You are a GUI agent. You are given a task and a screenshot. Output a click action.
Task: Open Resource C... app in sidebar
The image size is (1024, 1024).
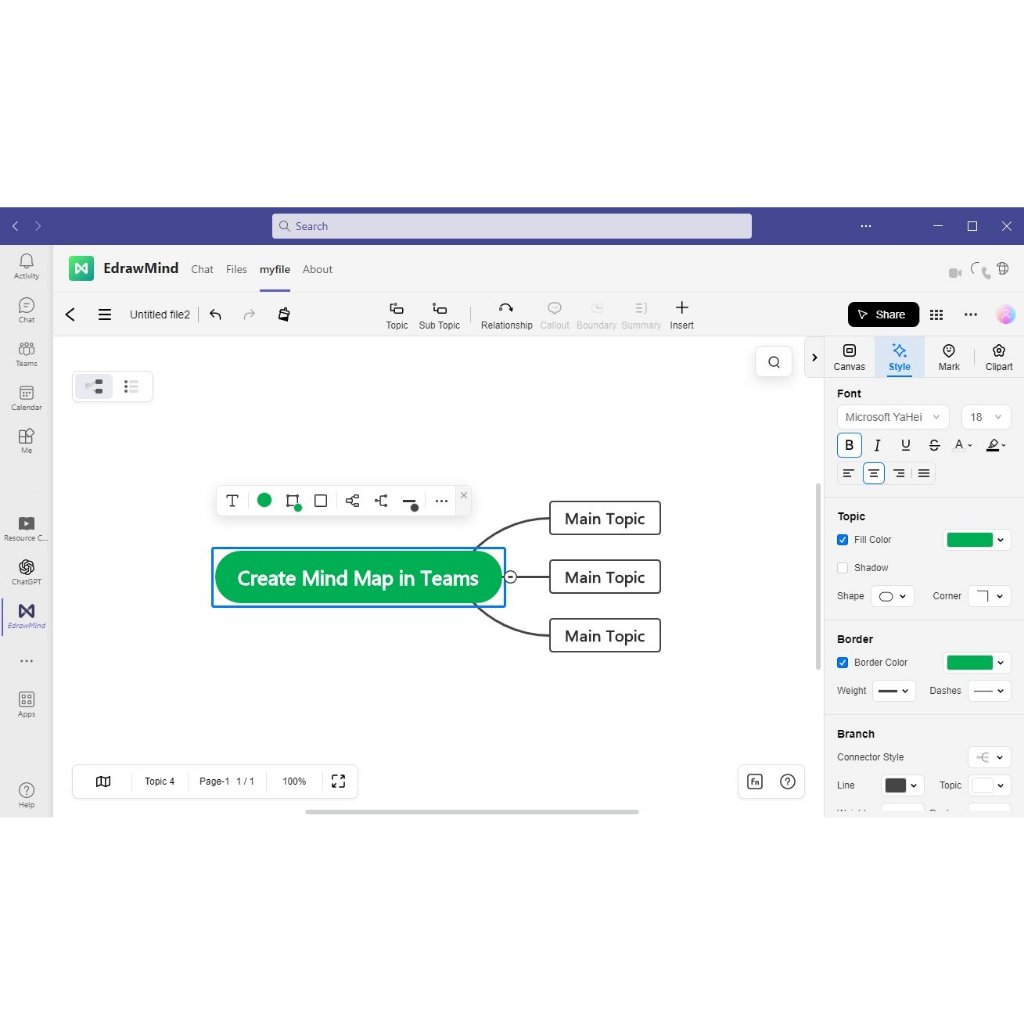[x=26, y=528]
